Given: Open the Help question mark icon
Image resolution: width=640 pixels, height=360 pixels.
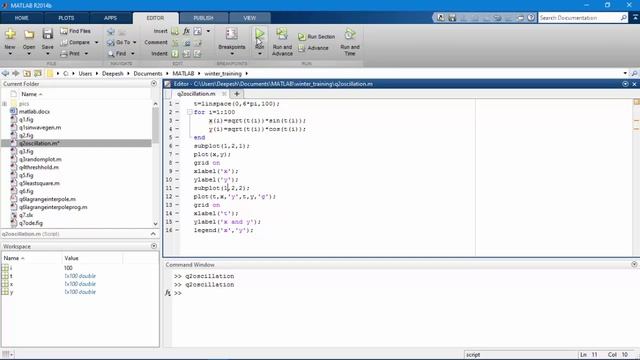Looking at the screenshot, I should point(531,18).
